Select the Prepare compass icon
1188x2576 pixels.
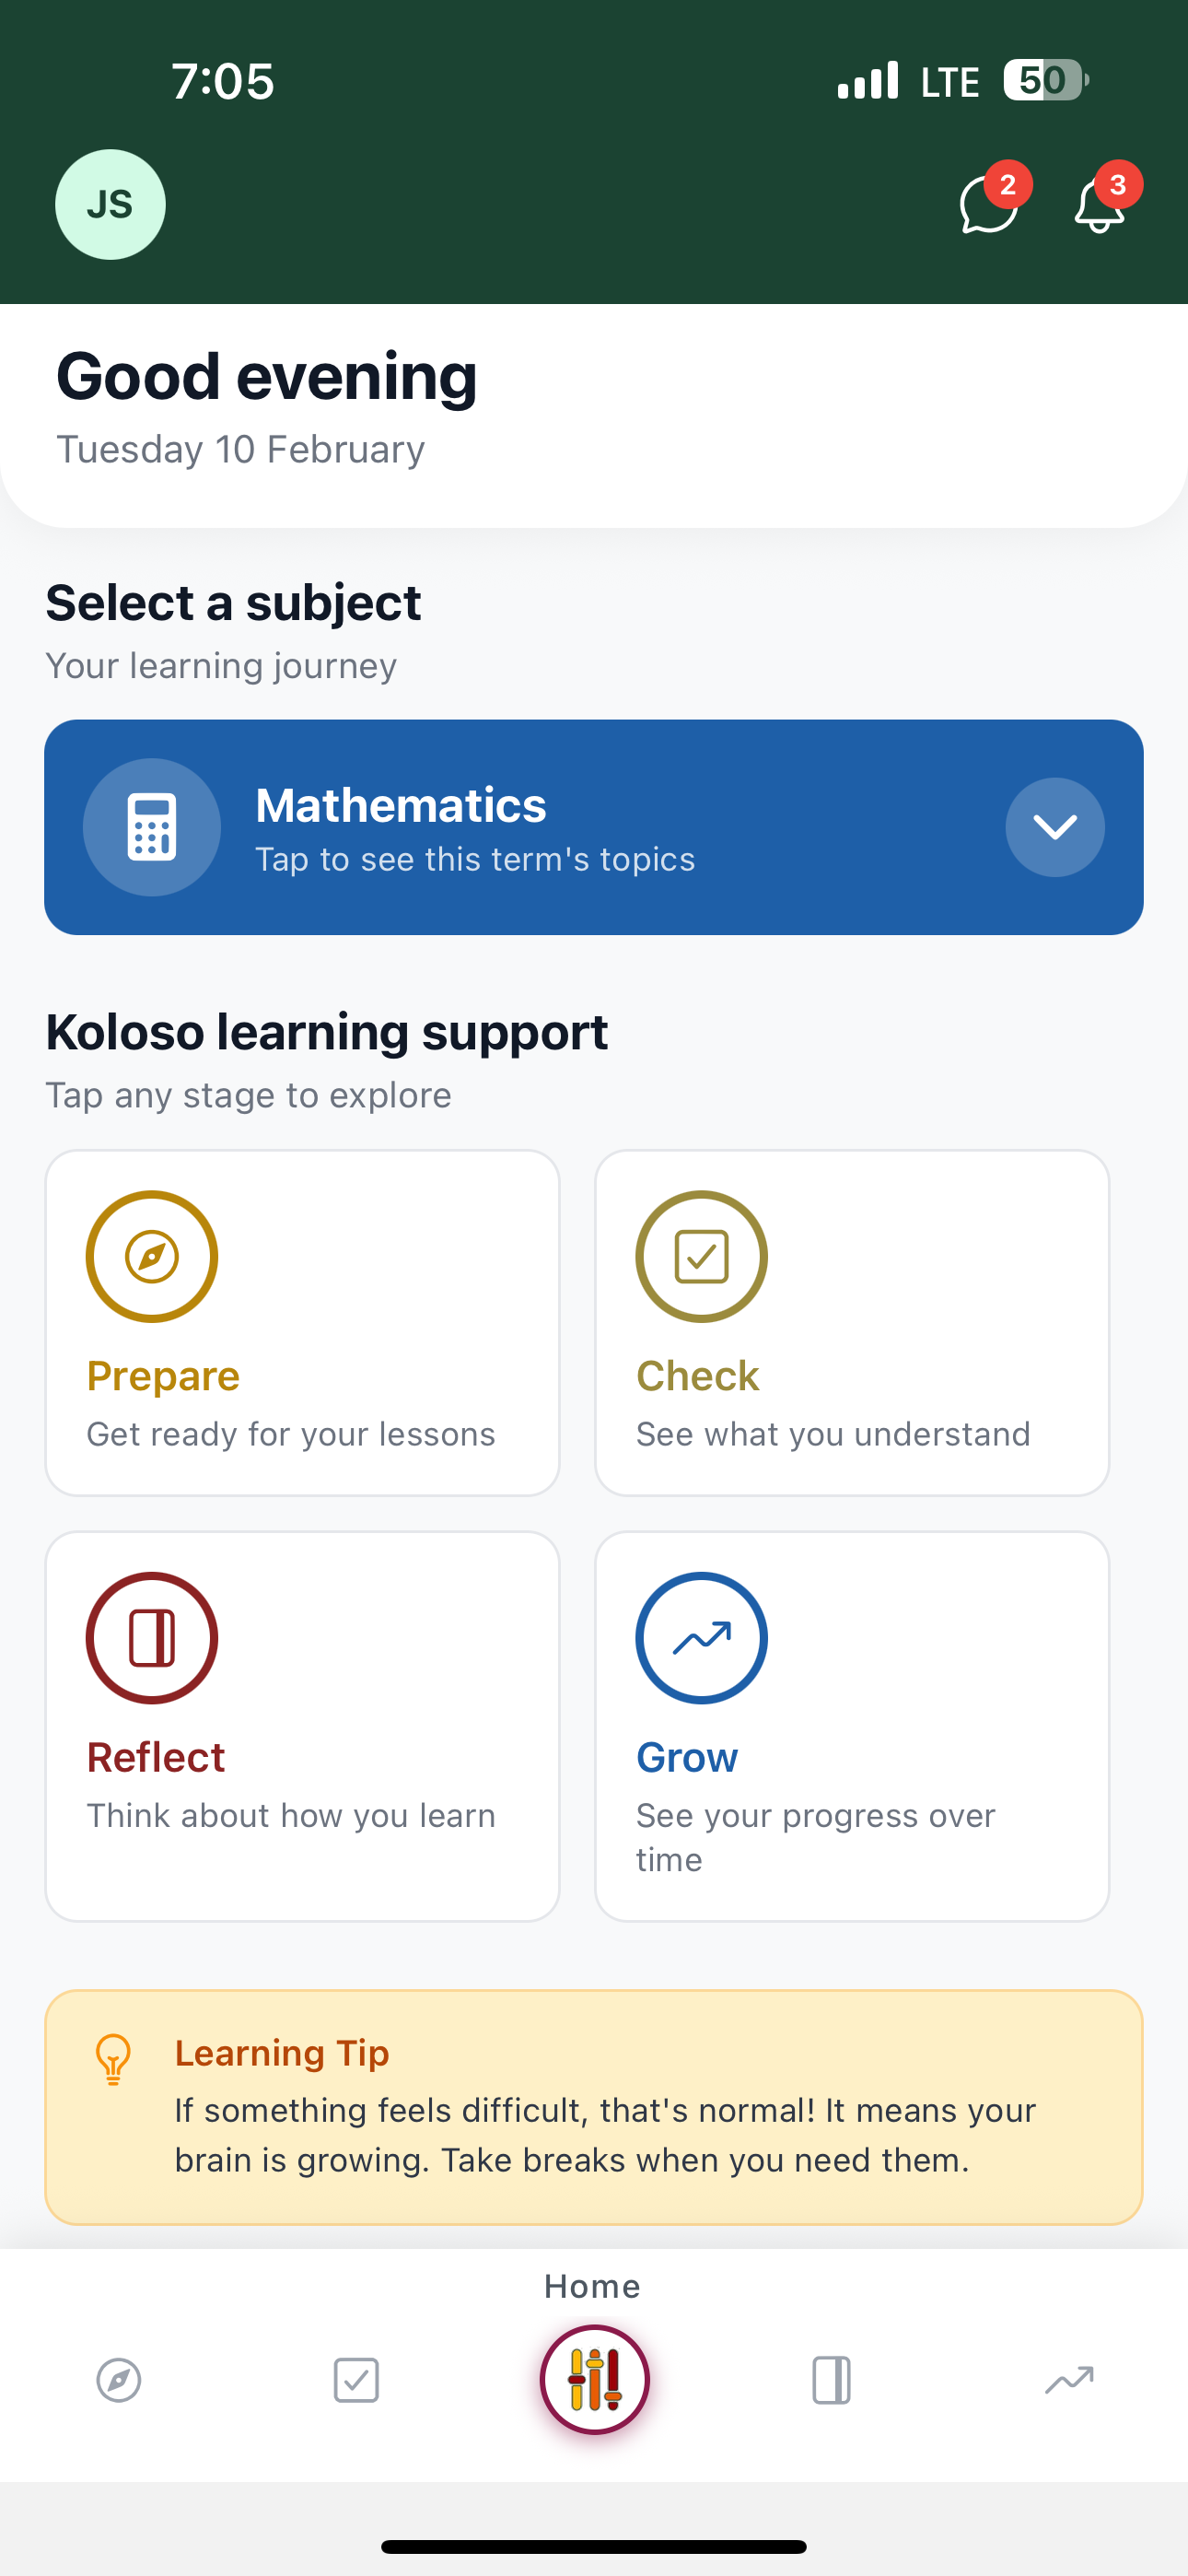click(152, 1256)
